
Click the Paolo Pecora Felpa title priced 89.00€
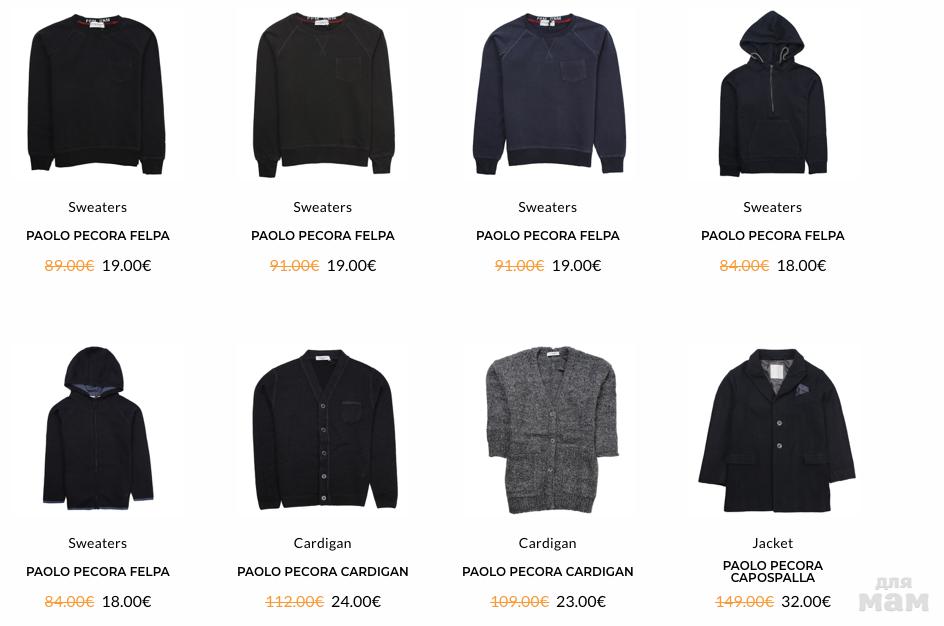(98, 236)
